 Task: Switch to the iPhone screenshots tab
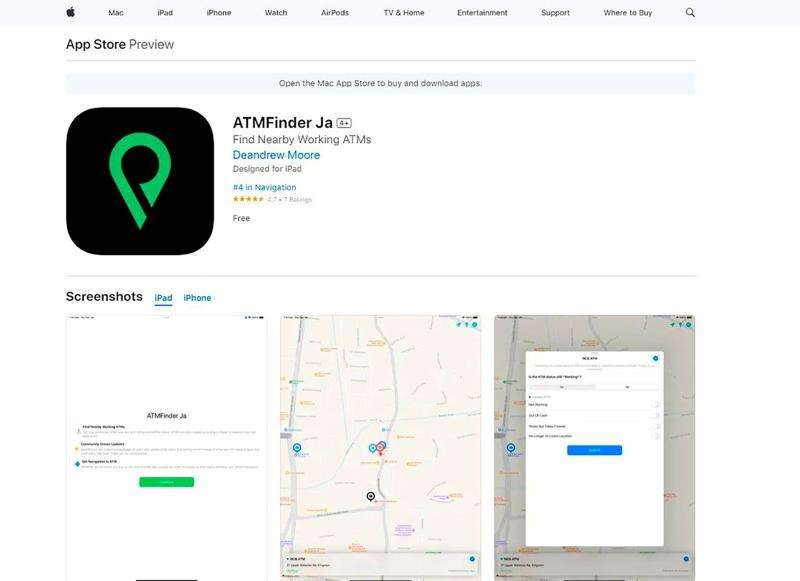point(198,297)
